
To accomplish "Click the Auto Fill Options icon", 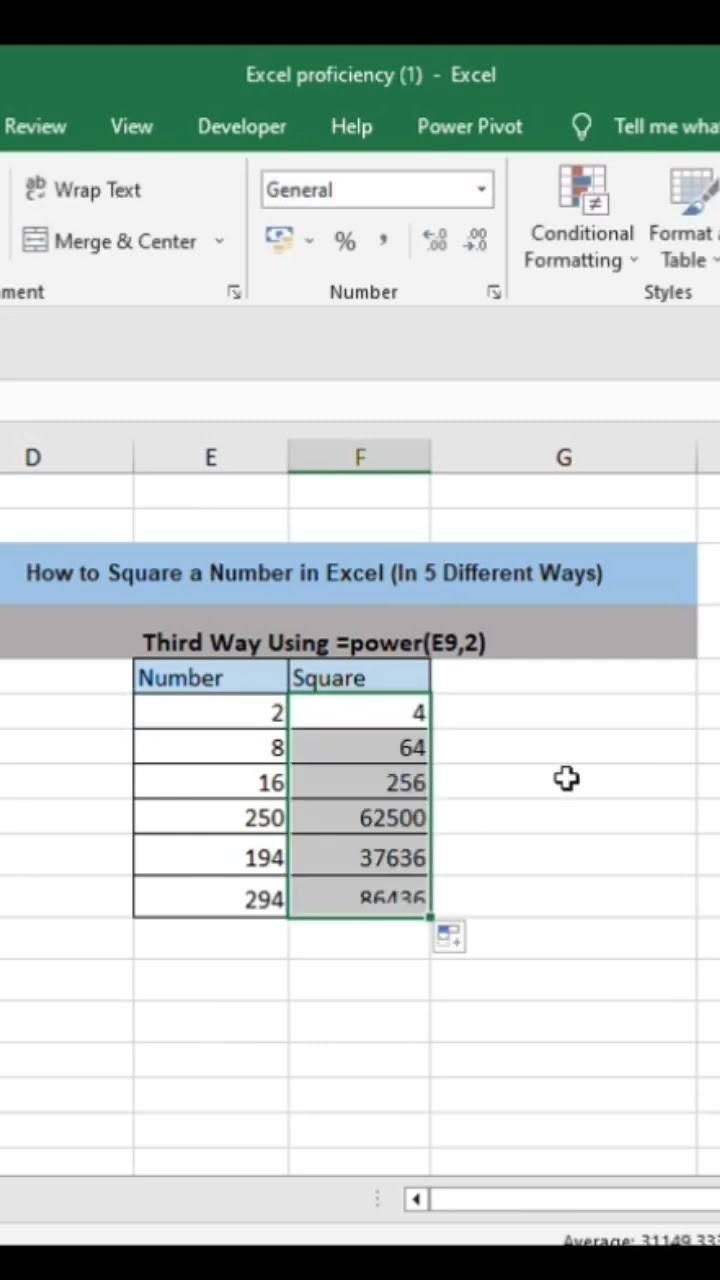I will (x=449, y=937).
